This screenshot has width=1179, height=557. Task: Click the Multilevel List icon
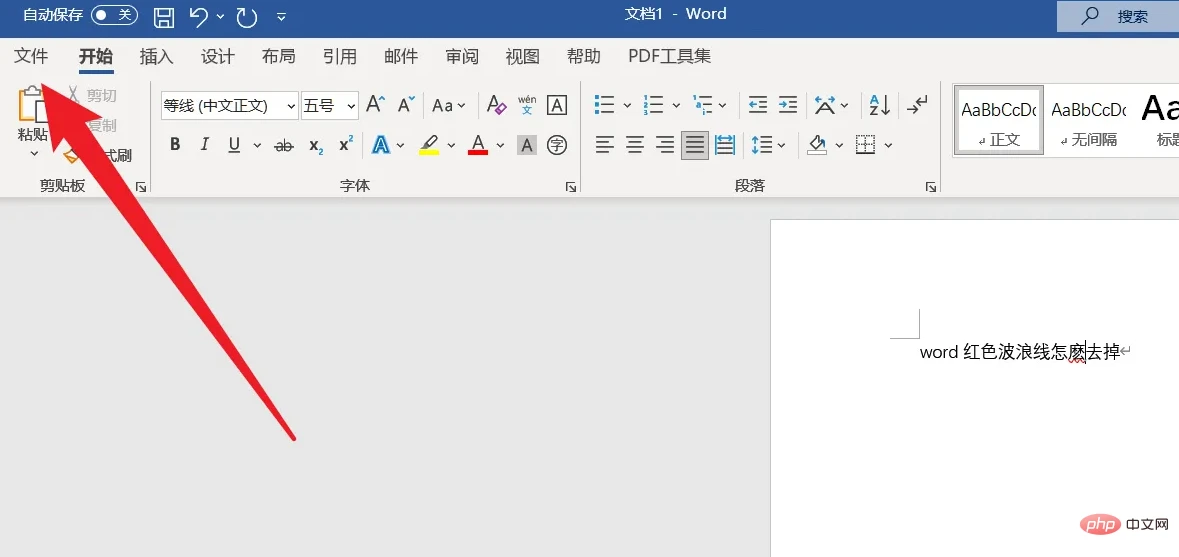click(x=702, y=104)
